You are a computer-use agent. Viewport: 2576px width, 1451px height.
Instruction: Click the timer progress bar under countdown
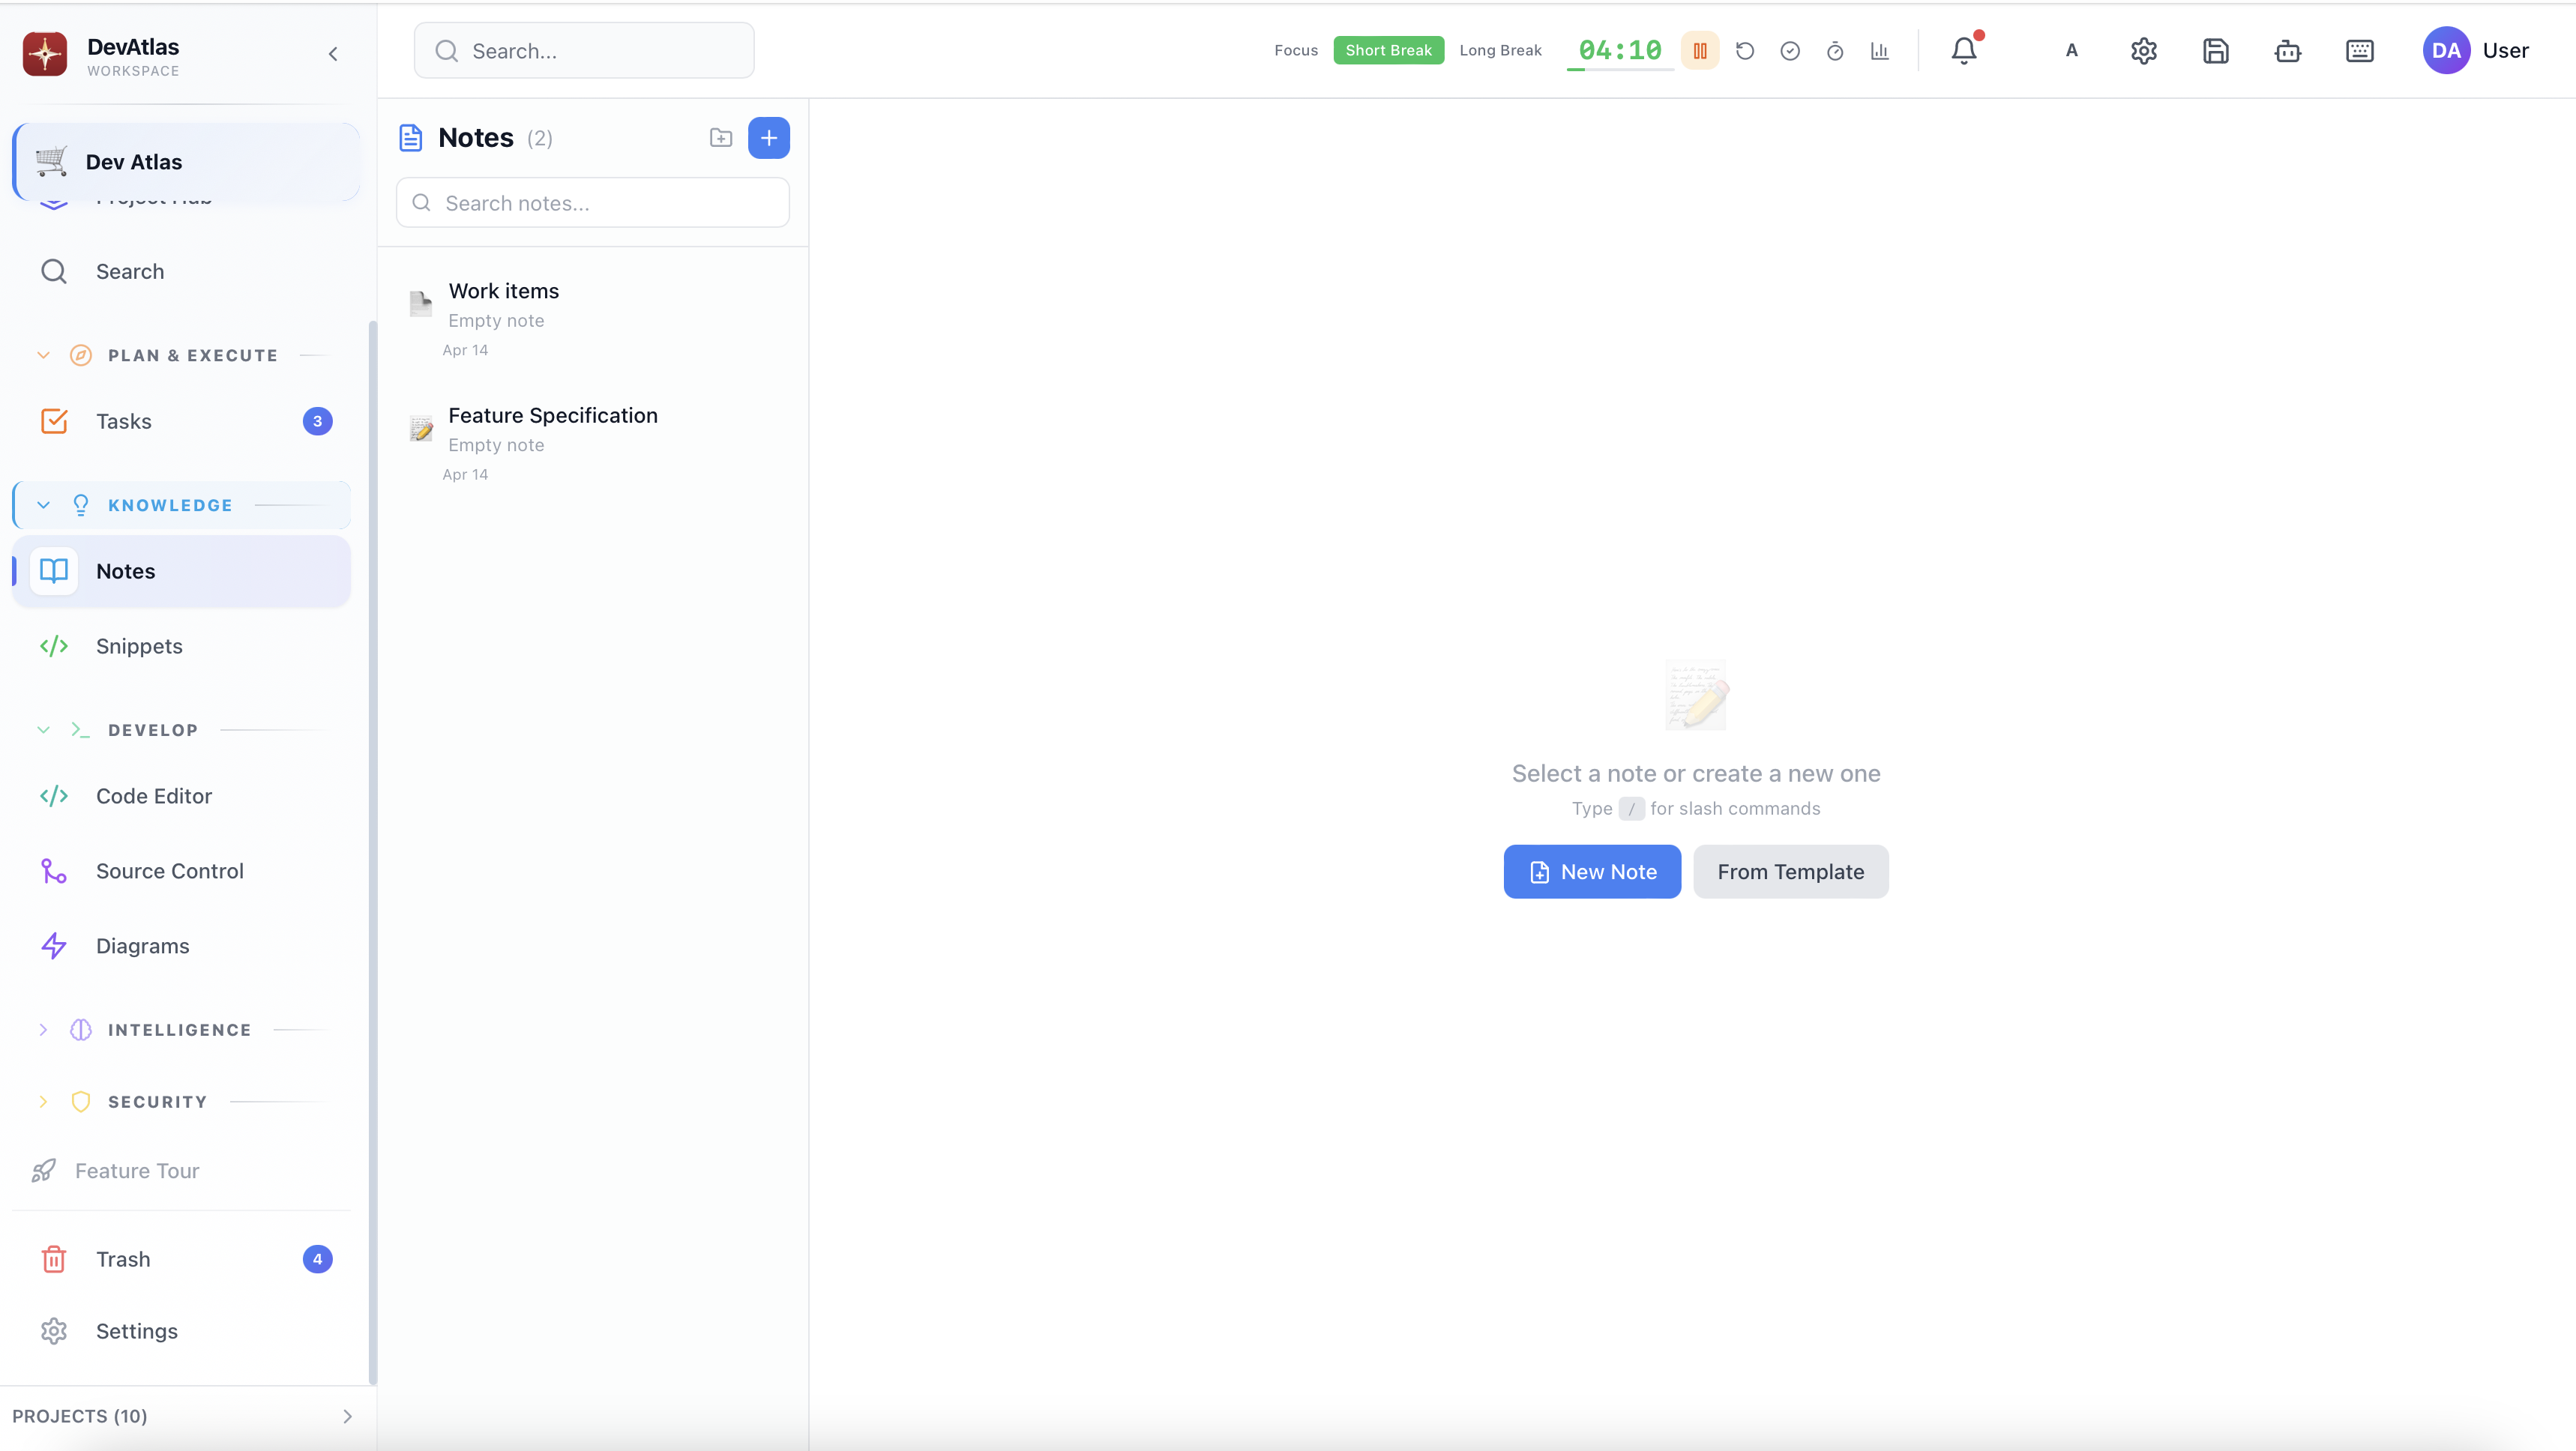[x=1619, y=70]
